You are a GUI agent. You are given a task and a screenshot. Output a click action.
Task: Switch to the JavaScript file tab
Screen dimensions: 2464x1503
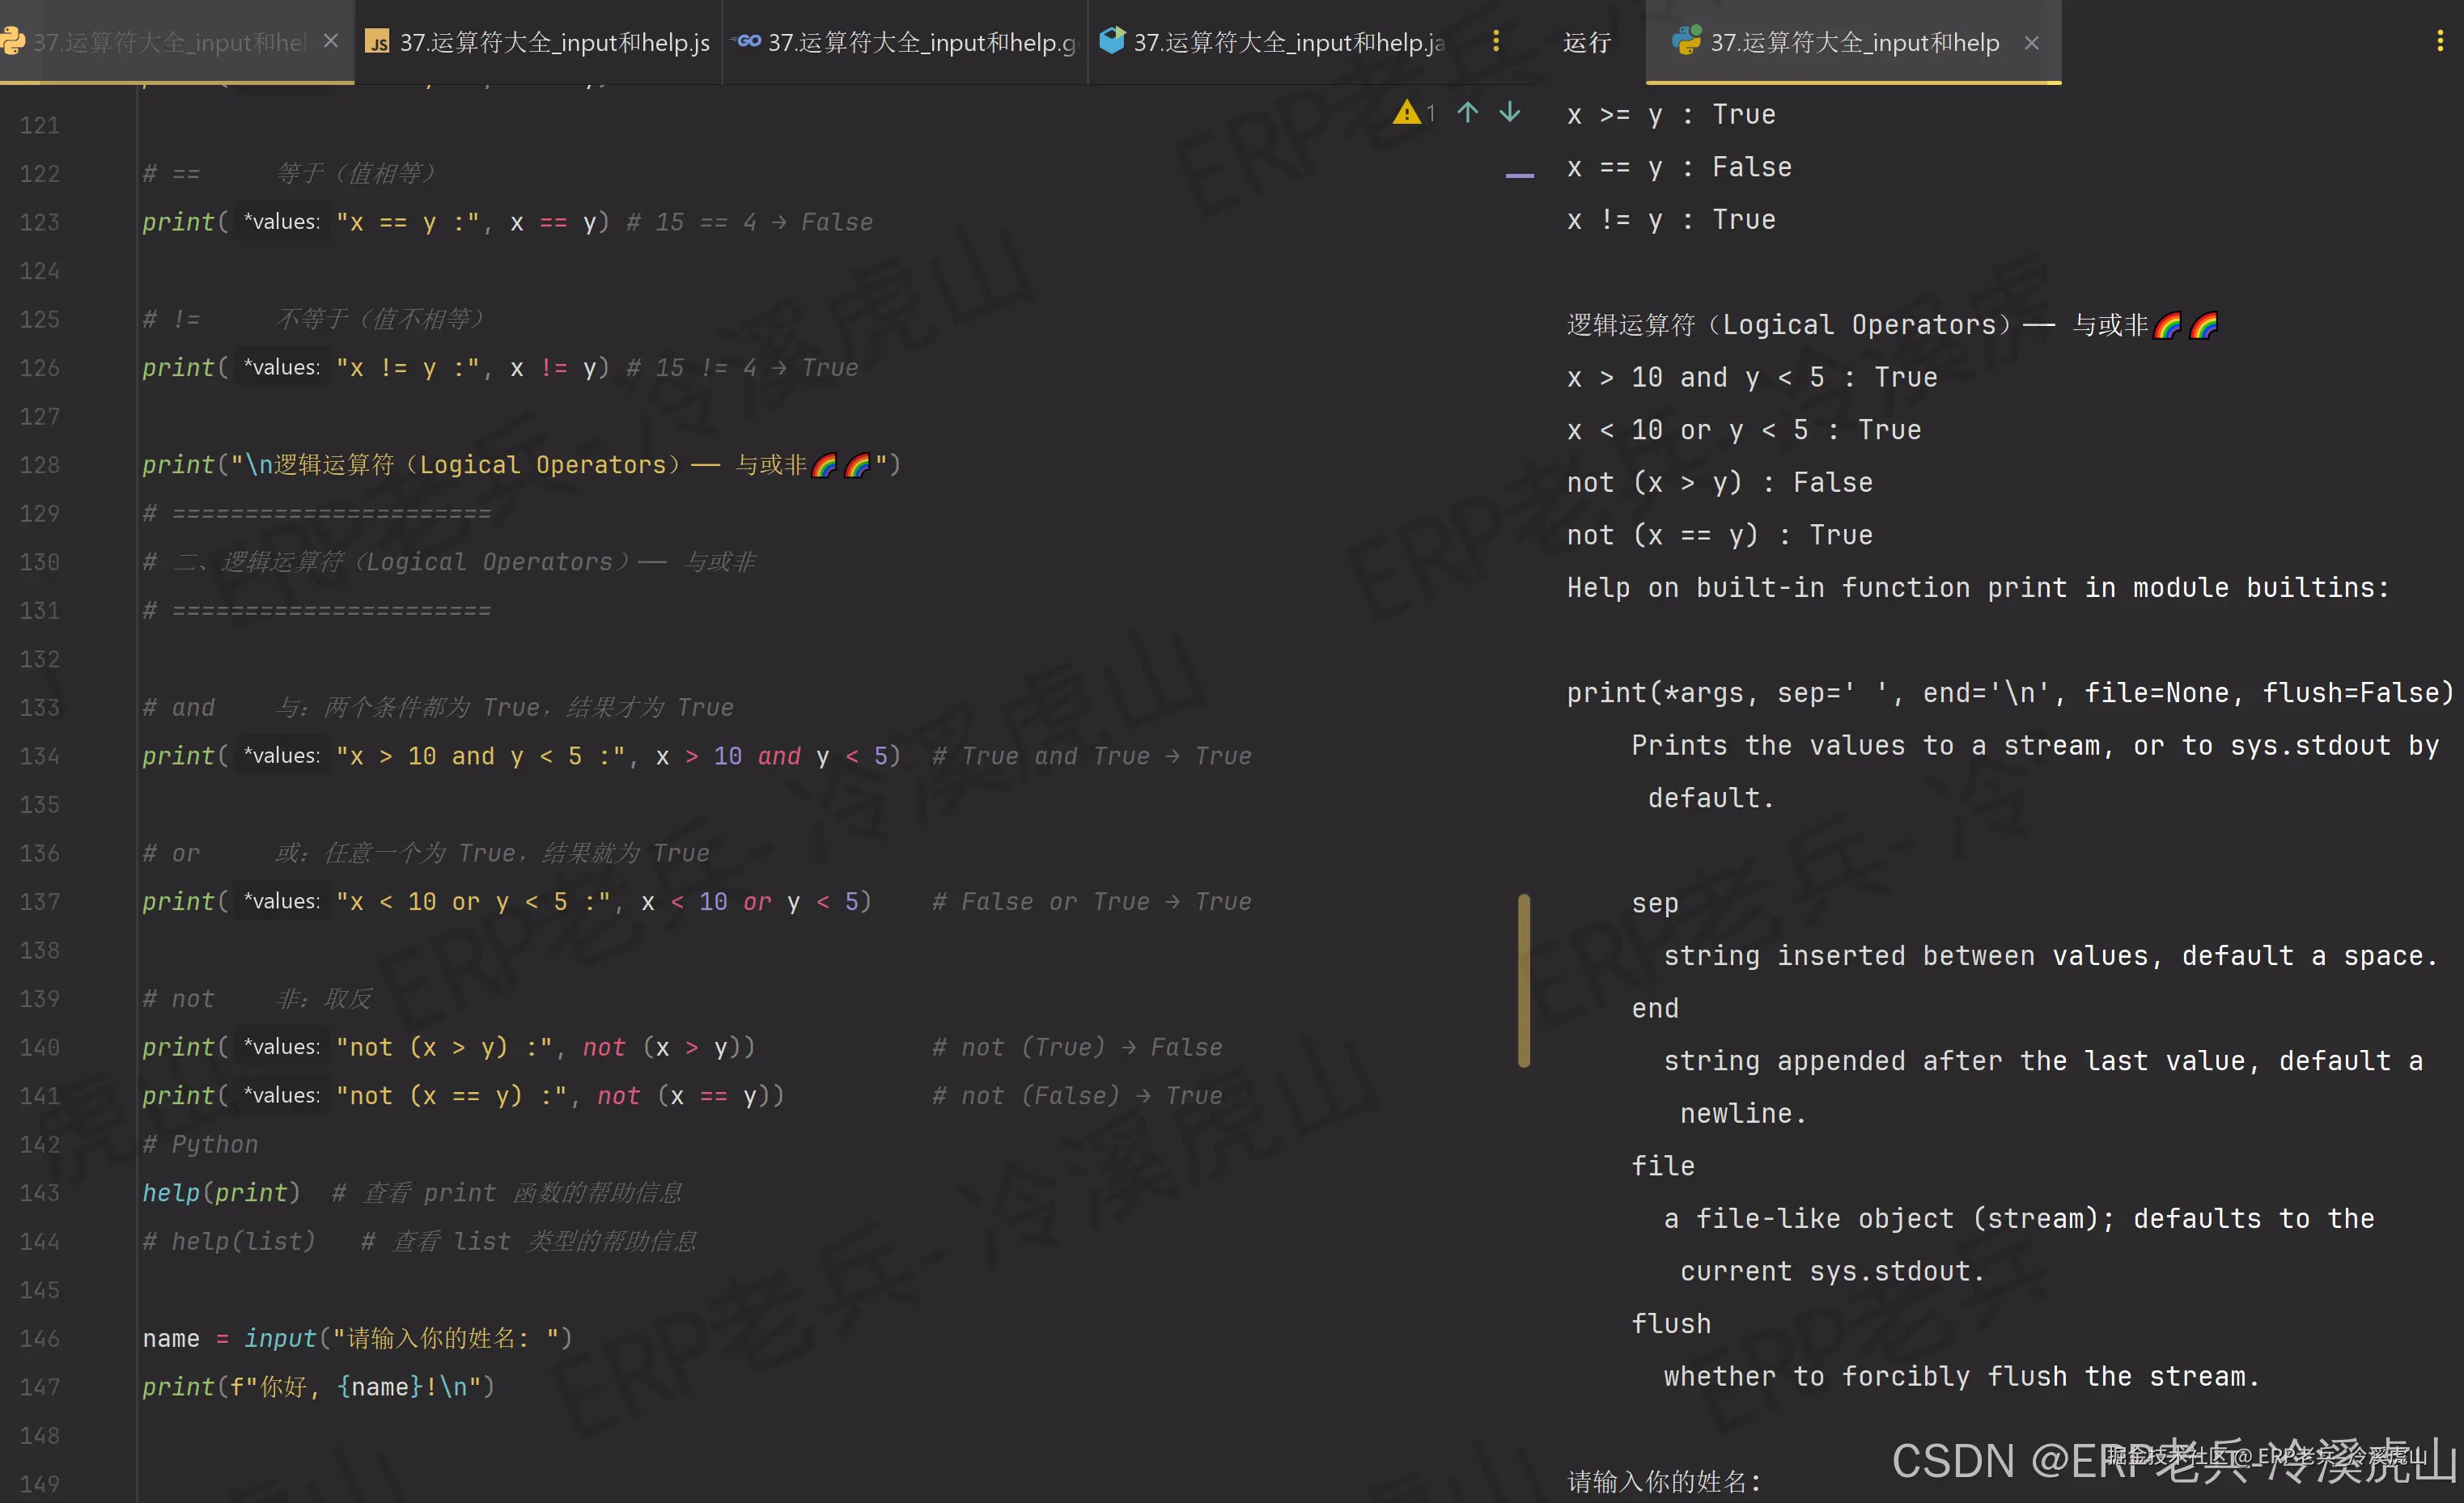pyautogui.click(x=538, y=42)
